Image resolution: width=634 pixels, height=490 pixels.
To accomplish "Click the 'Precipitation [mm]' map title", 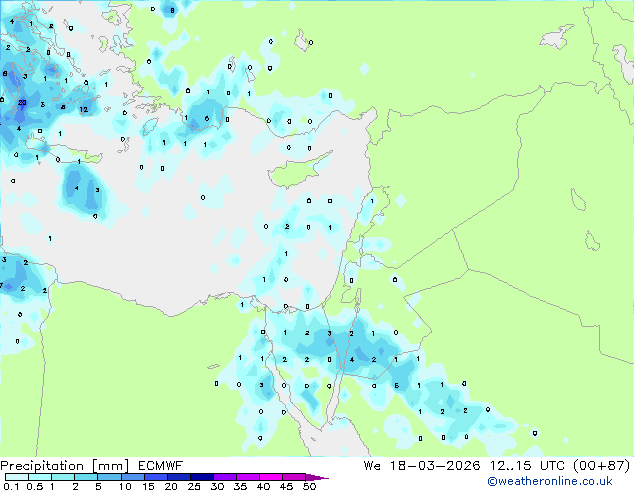I will tap(65, 466).
